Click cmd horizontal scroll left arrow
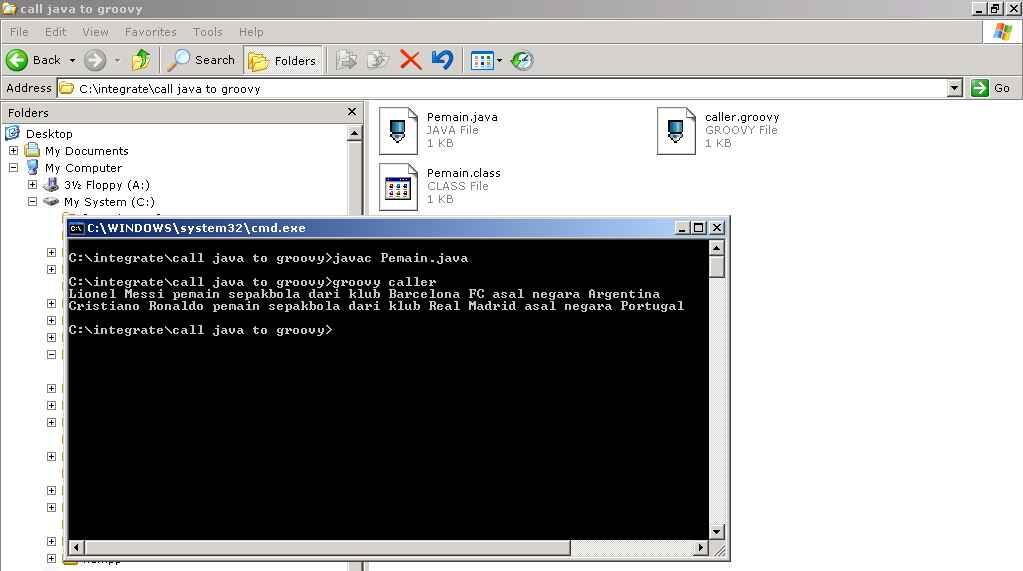 (76, 548)
